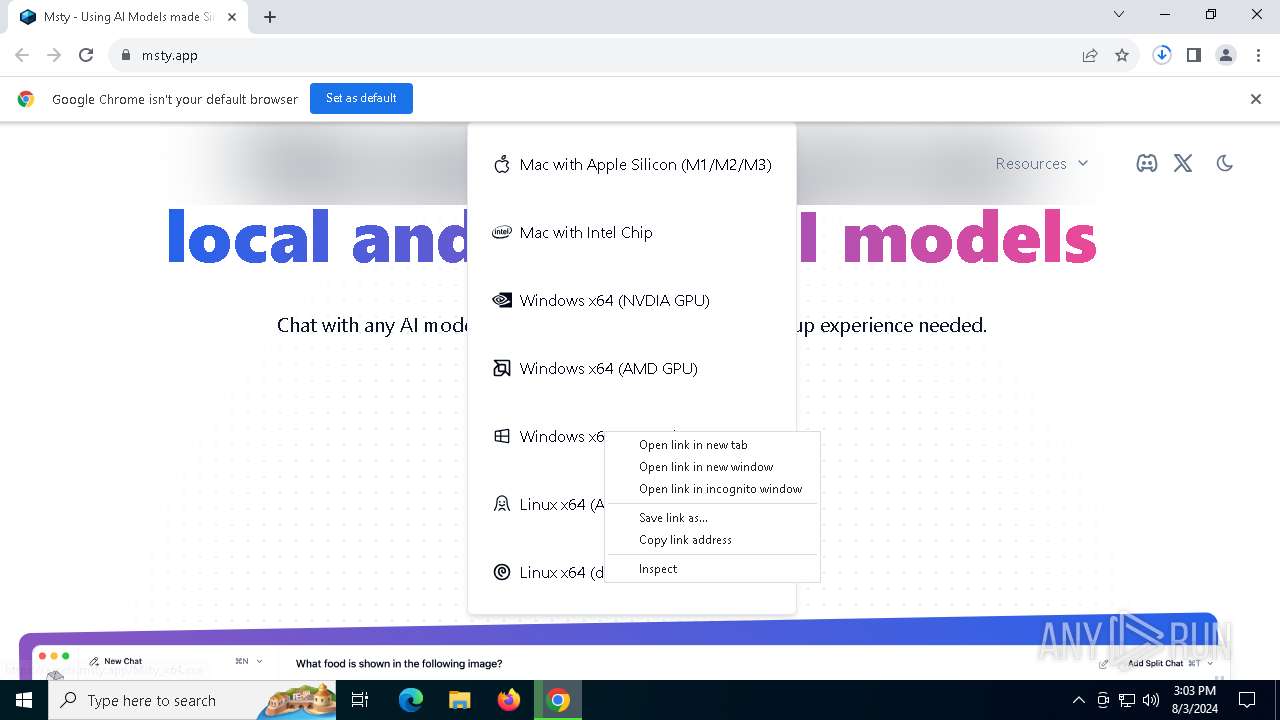Viewport: 1280px width, 720px height.
Task: Select Save link as... menu entry
Action: coord(712,518)
